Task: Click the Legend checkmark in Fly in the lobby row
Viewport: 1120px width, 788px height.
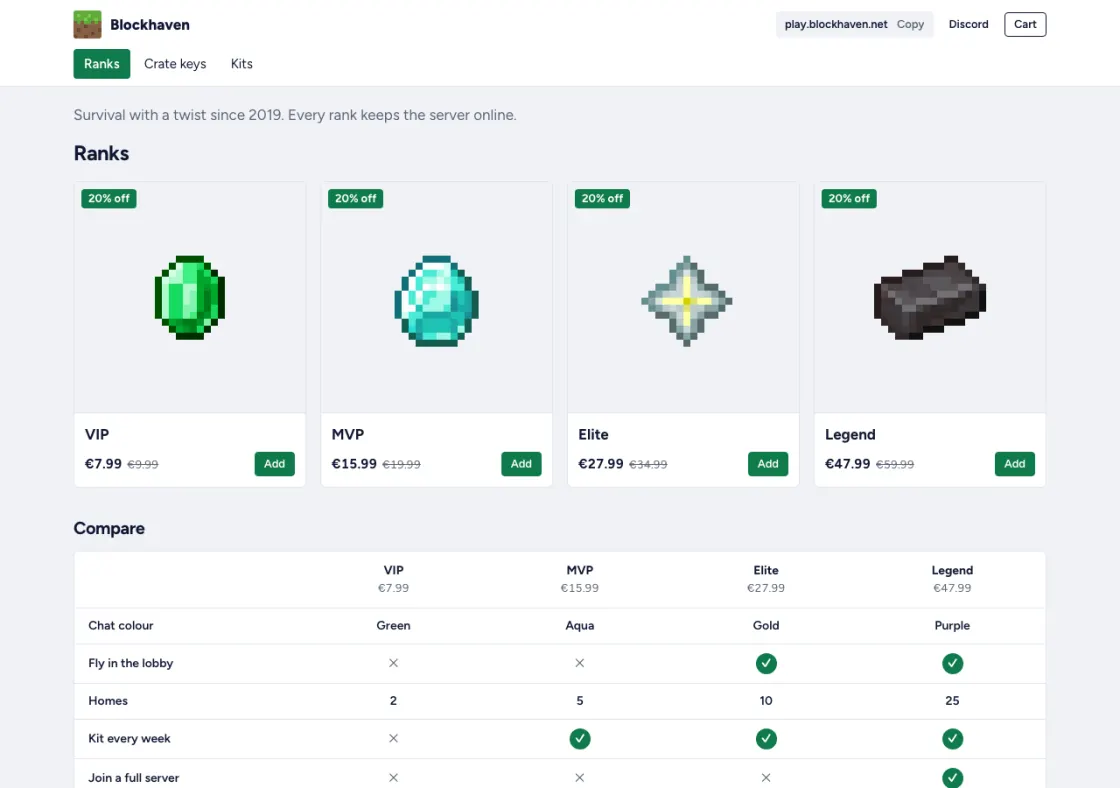Action: tap(952, 663)
